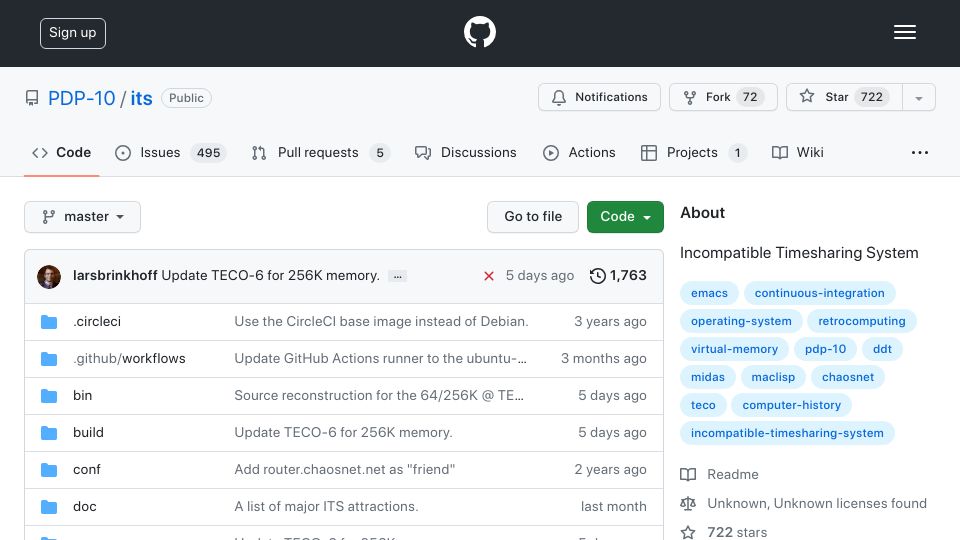The image size is (960, 540).
Task: Click the star icon beside 722 stars
Action: 688,532
